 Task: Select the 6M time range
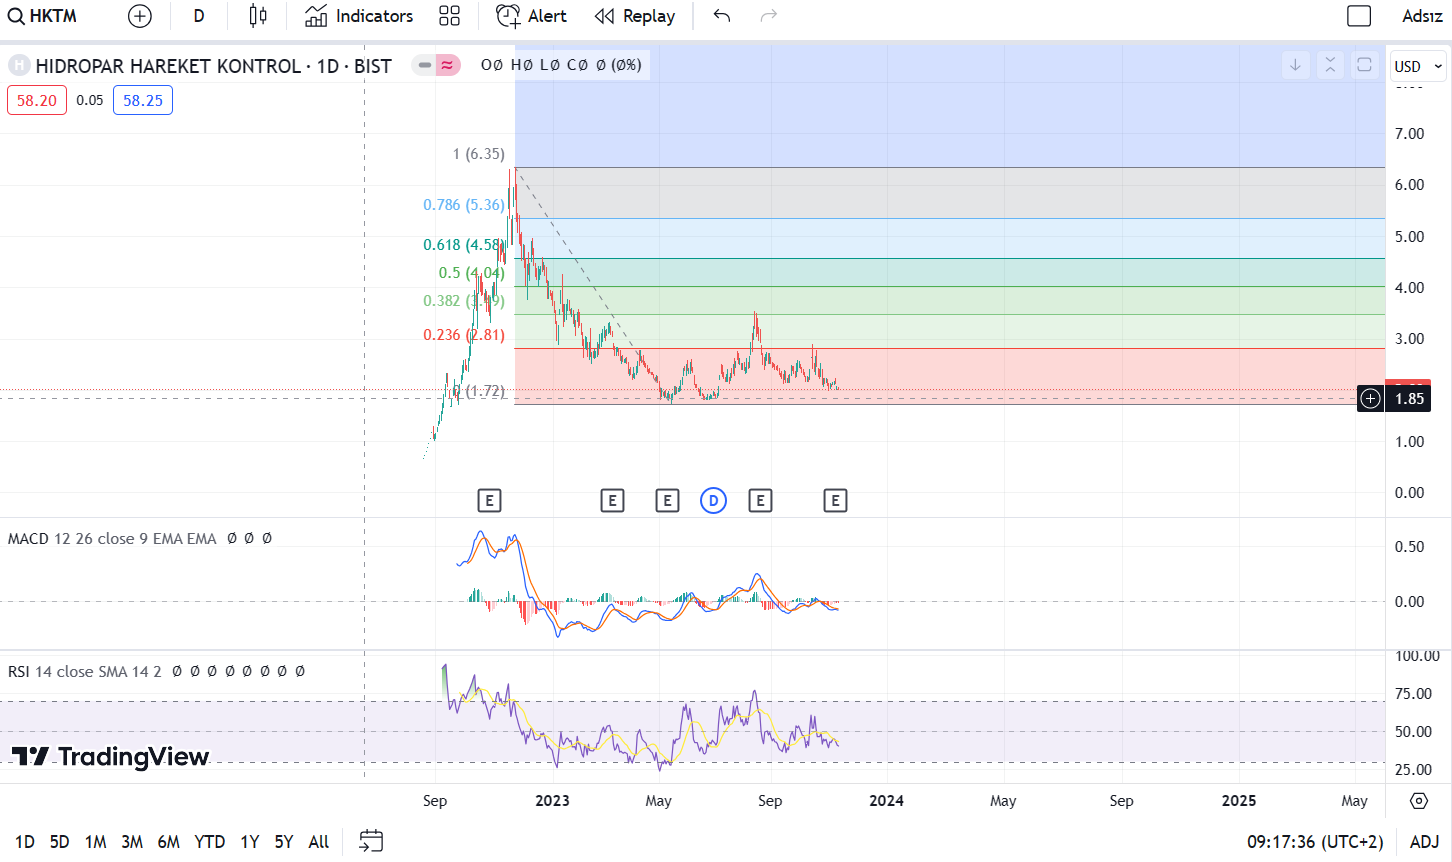tap(168, 842)
